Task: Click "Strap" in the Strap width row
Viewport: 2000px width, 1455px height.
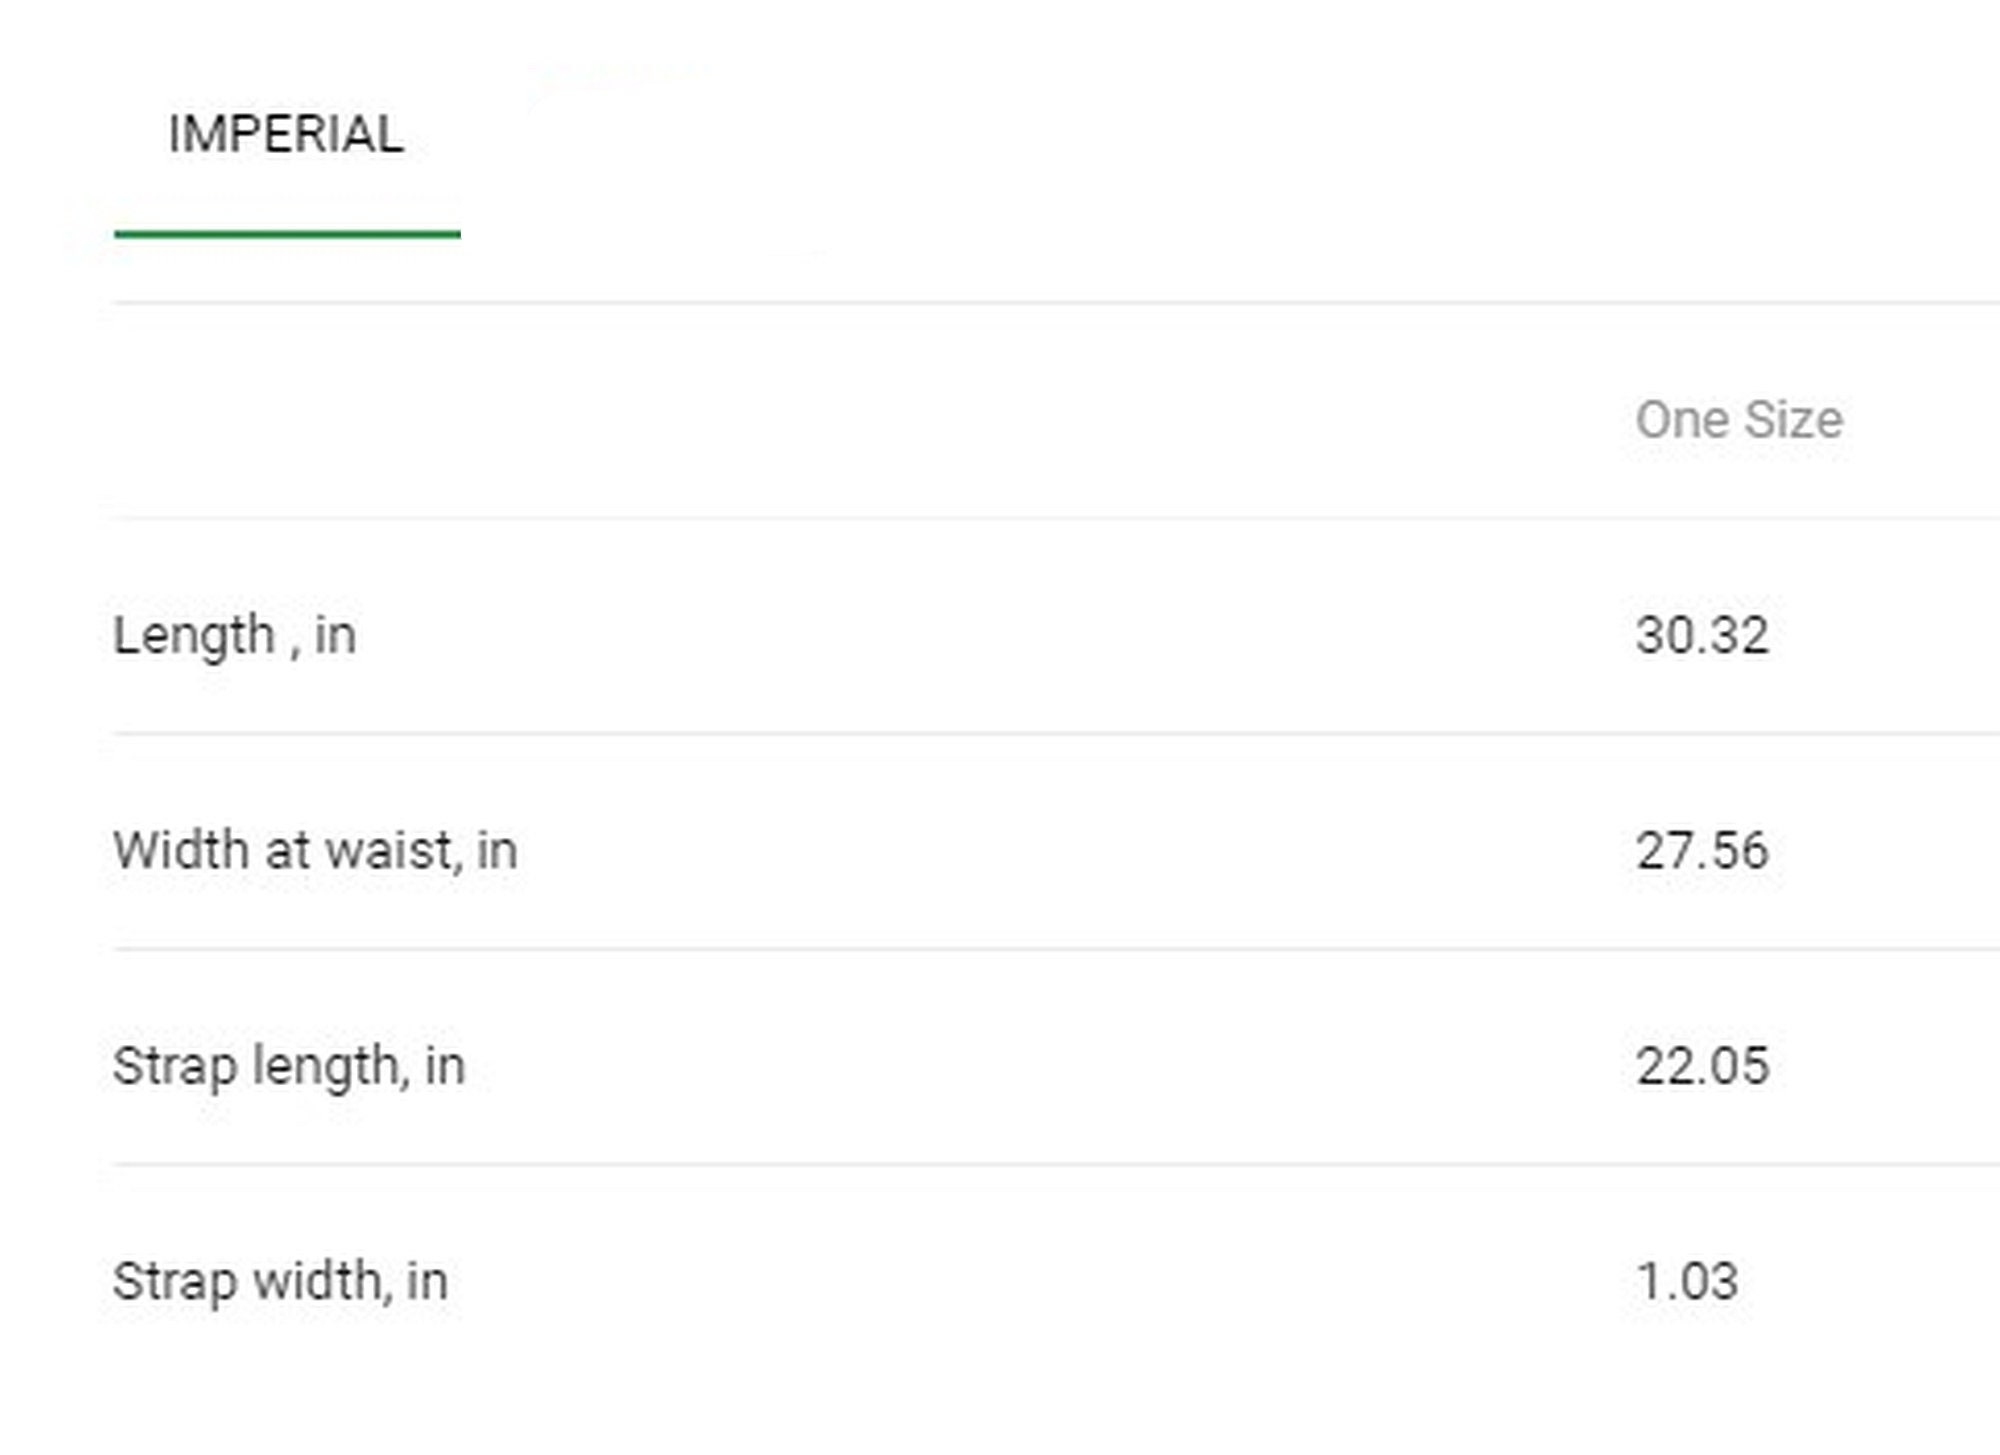Action: click(174, 1282)
